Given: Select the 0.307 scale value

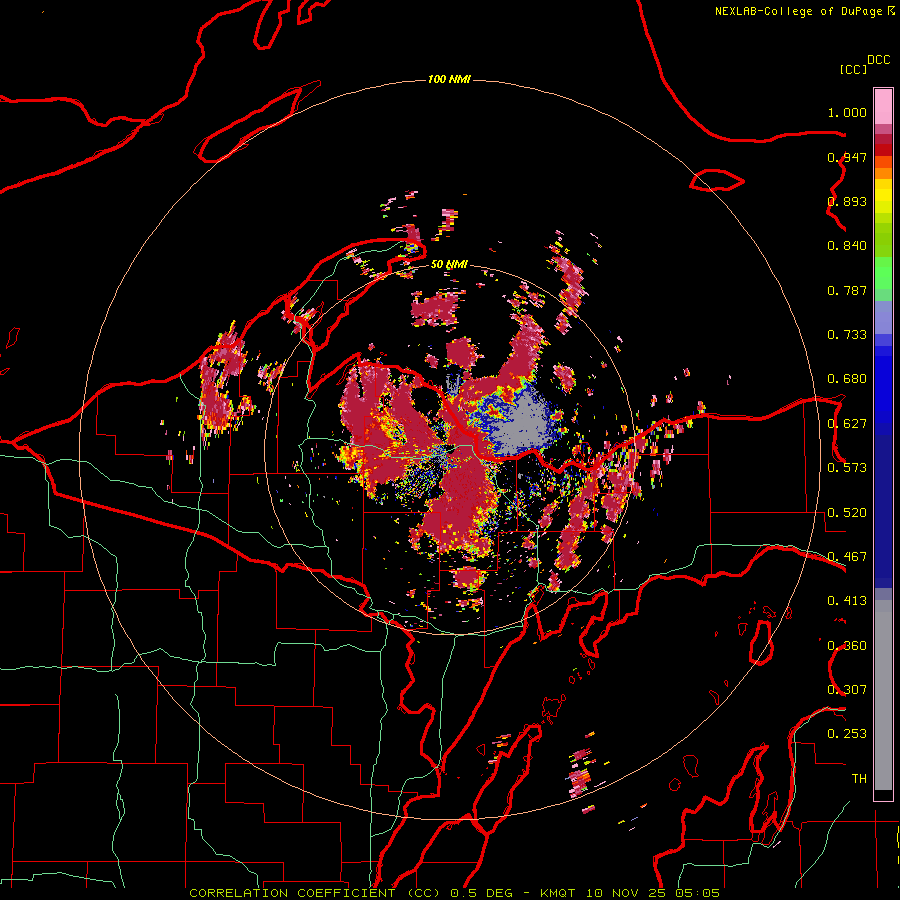Looking at the screenshot, I should point(847,690).
